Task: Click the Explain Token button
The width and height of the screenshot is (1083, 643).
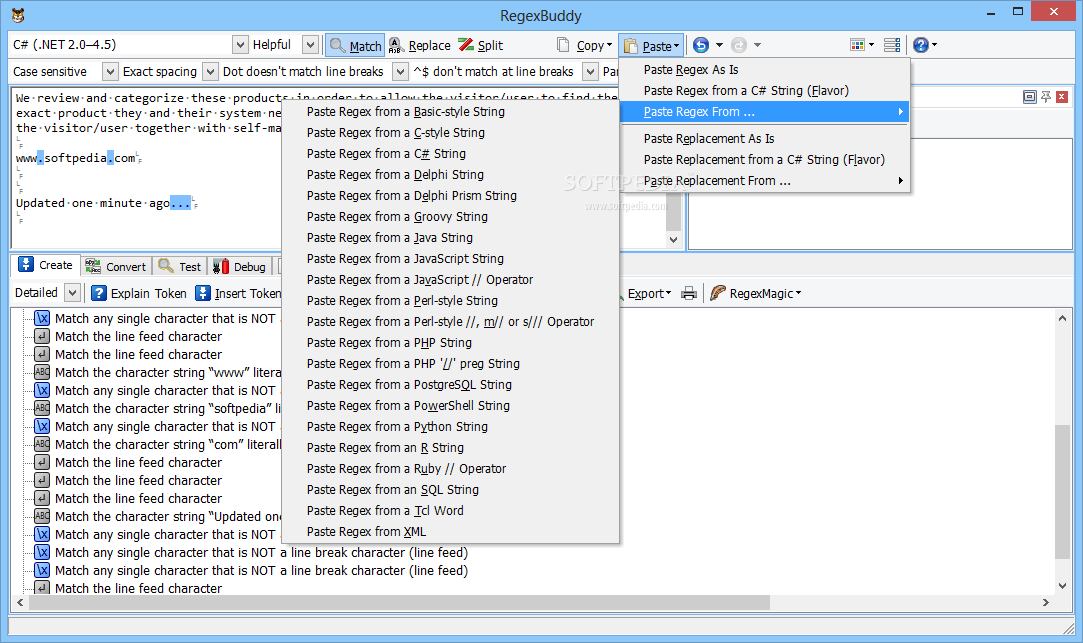Action: [x=139, y=294]
